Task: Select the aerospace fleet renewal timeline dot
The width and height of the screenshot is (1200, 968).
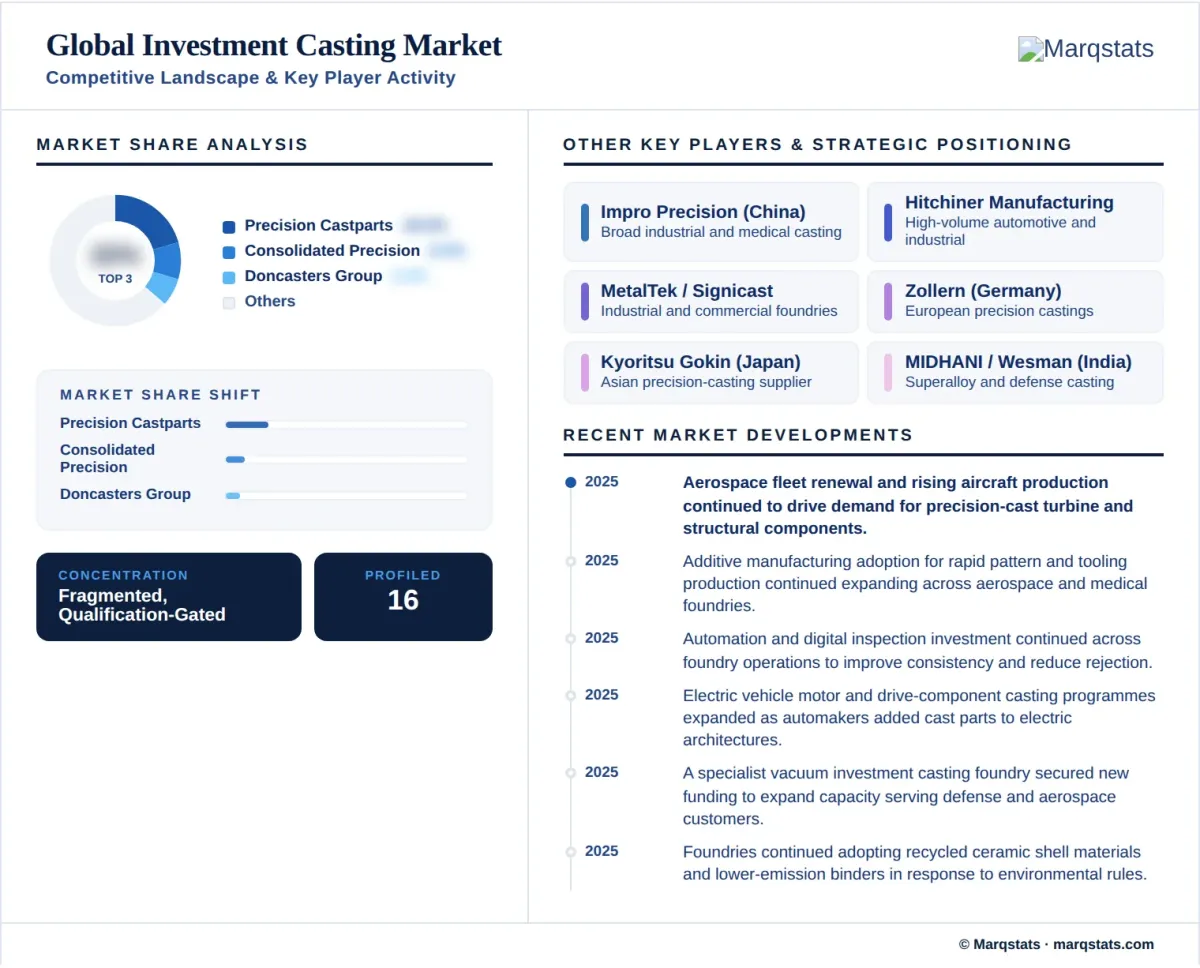Action: tap(571, 482)
